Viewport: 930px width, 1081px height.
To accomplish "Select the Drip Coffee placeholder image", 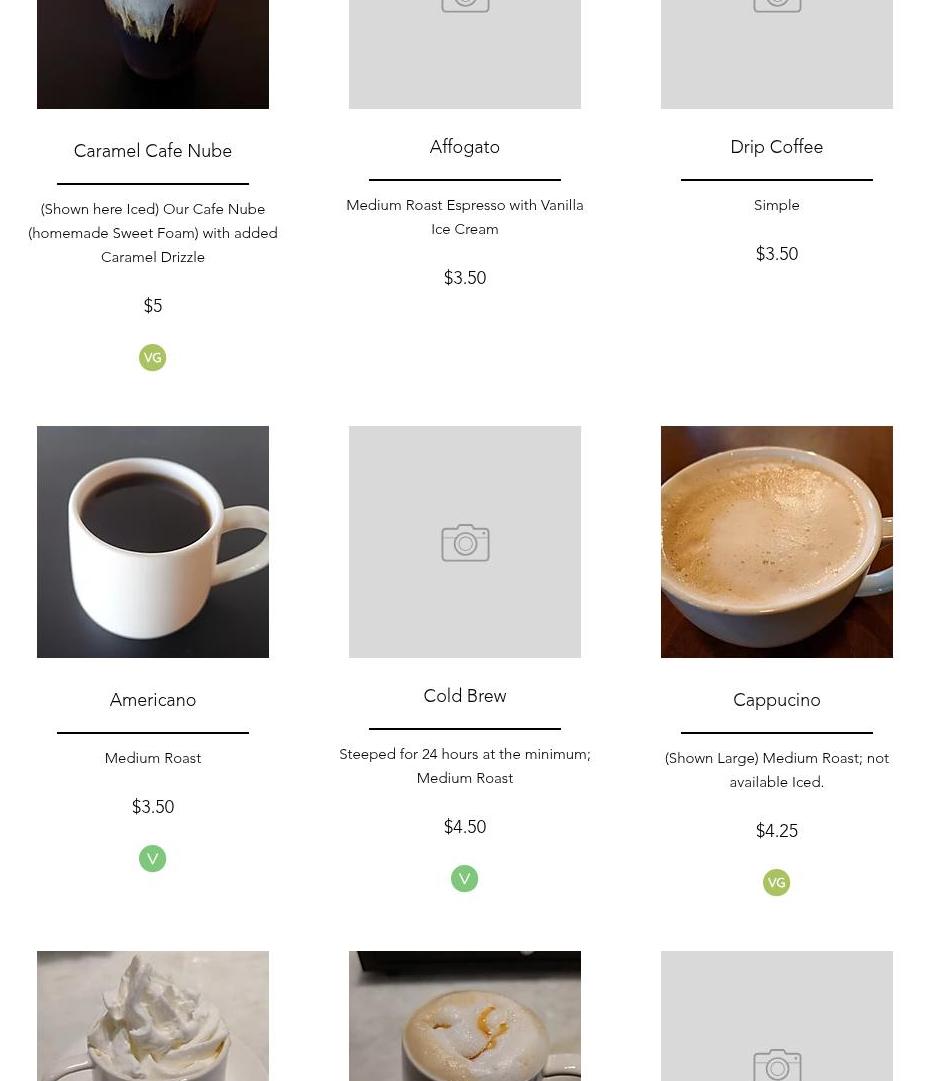I will [777, 54].
